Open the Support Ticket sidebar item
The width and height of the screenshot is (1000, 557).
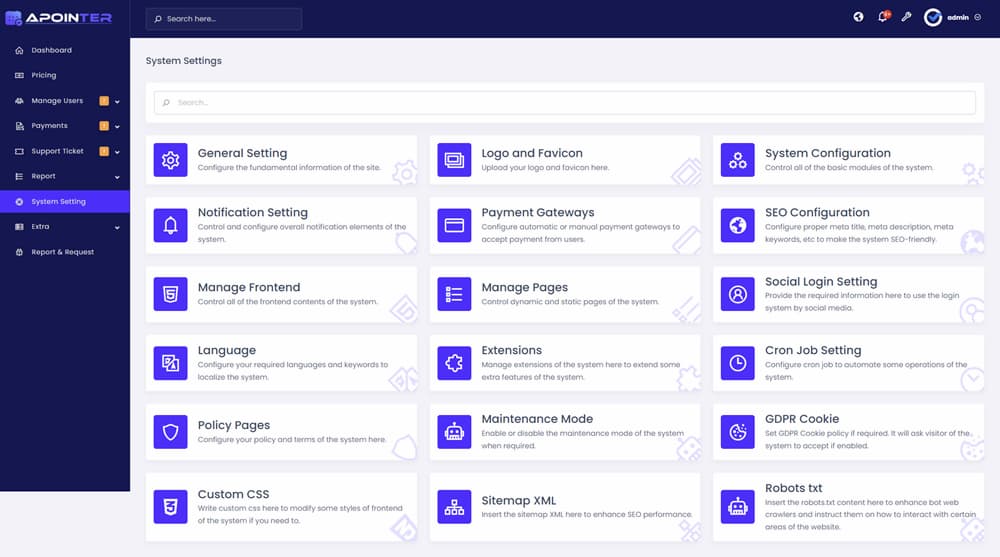[64, 151]
